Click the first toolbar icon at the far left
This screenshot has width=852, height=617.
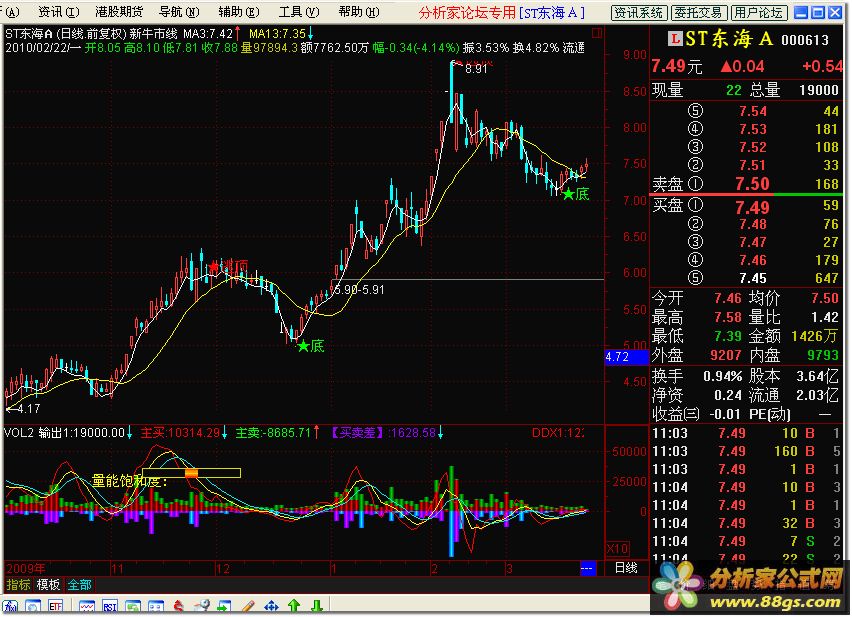point(11,607)
